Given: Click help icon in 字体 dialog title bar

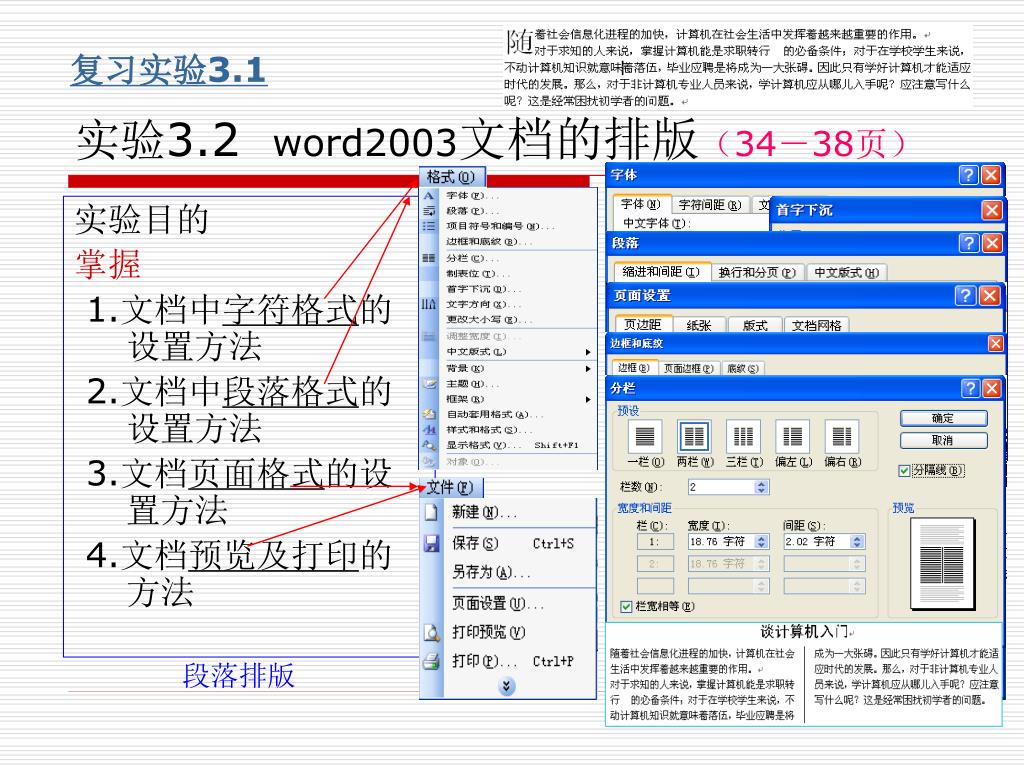Looking at the screenshot, I should (x=968, y=175).
